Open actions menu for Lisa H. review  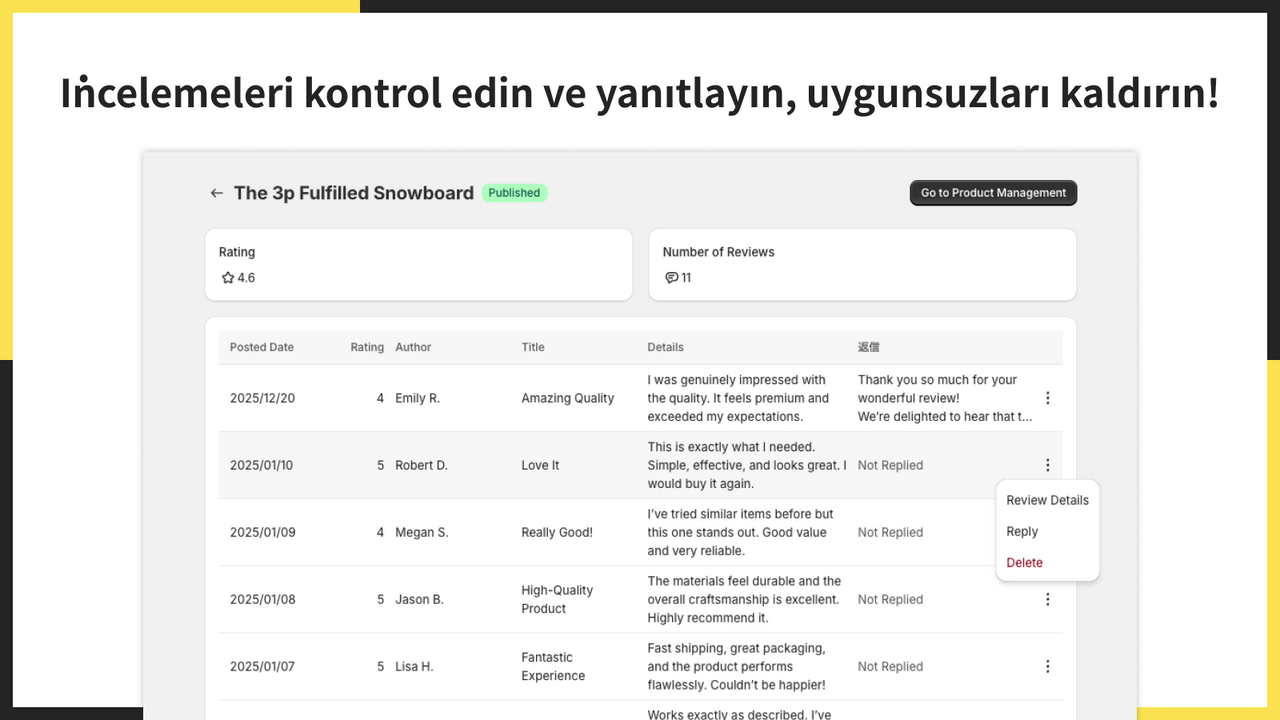[x=1047, y=666]
